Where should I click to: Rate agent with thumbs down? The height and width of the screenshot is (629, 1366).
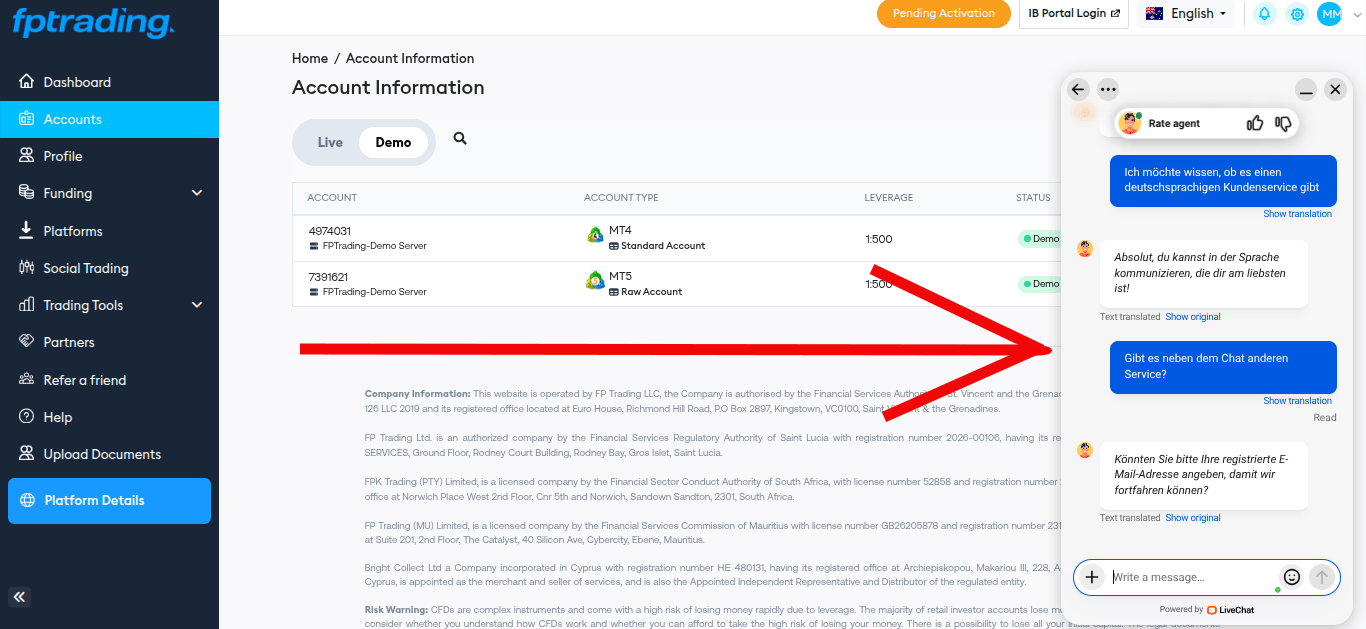click(1283, 123)
